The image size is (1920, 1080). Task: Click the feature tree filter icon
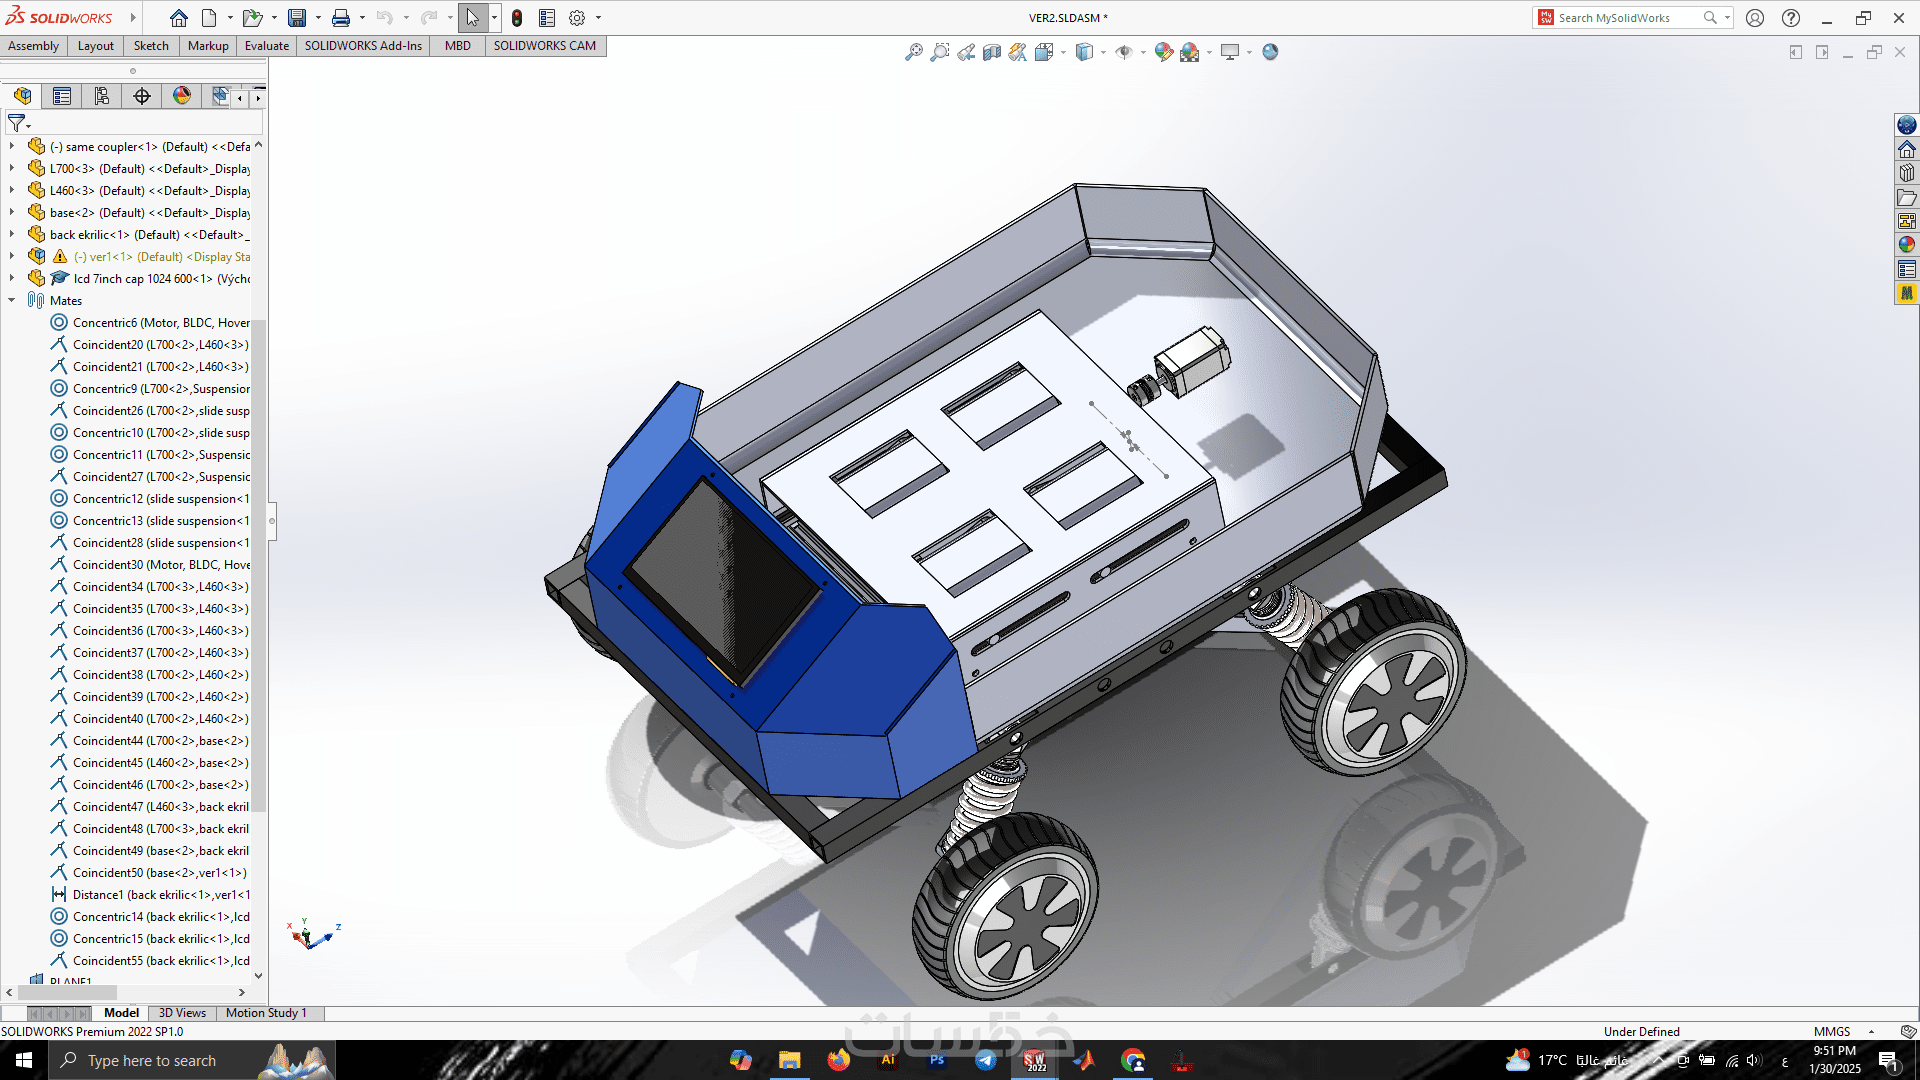17,123
